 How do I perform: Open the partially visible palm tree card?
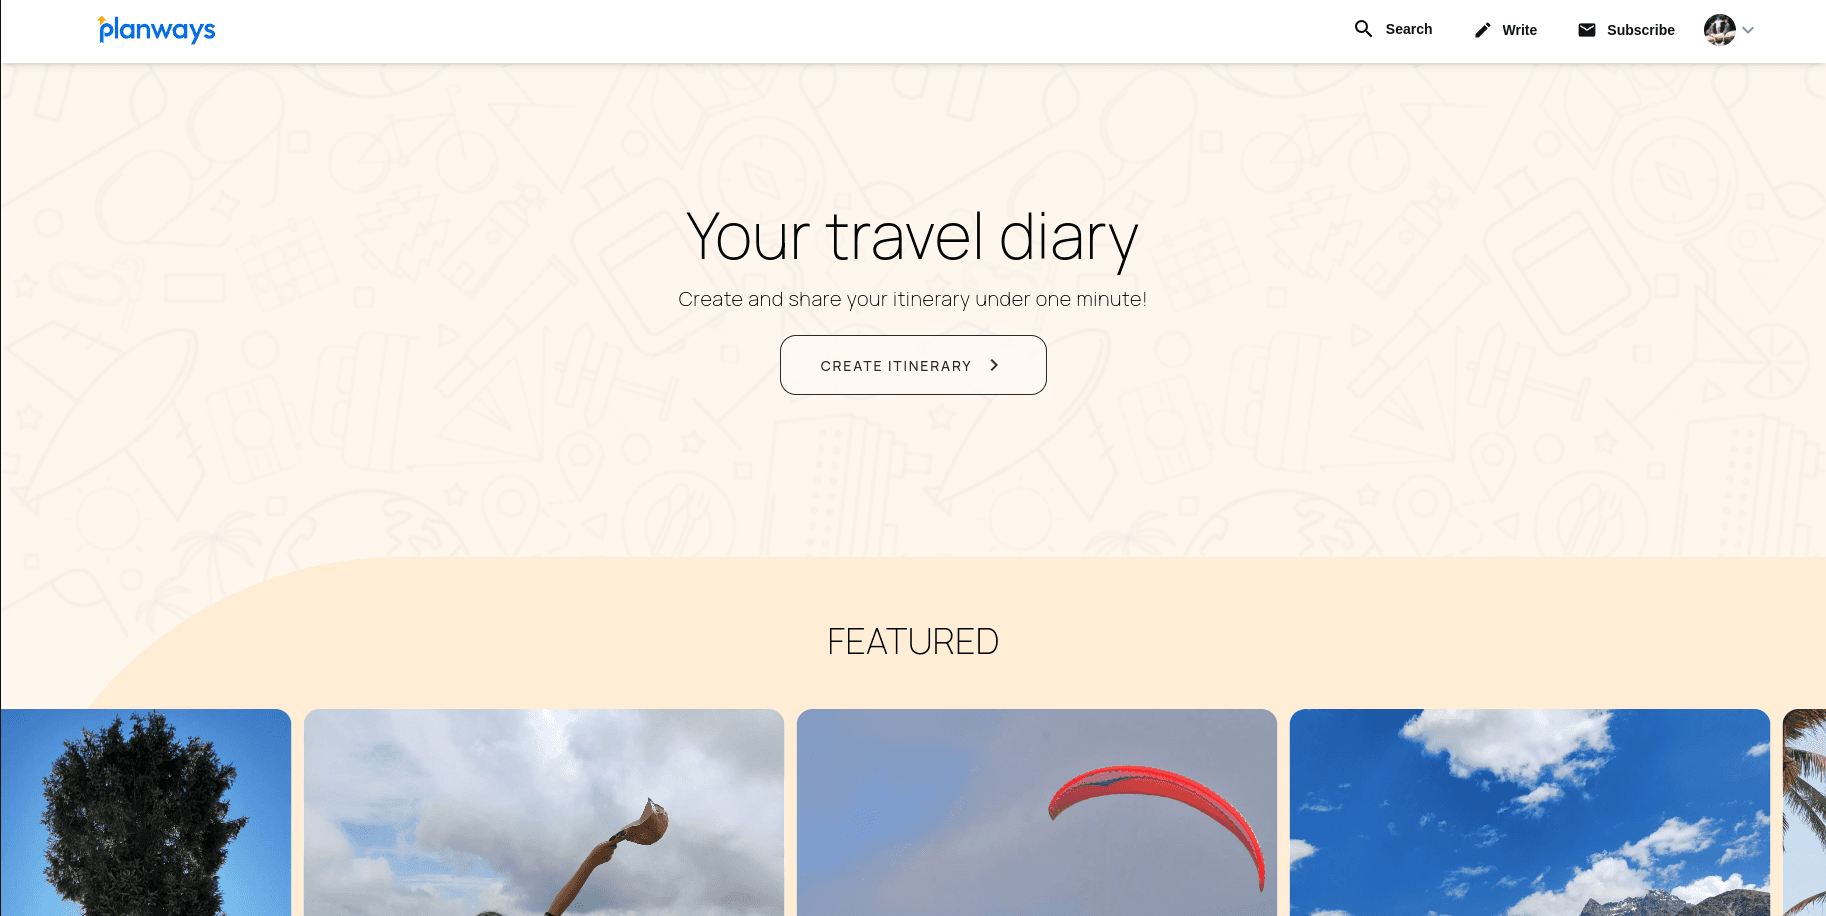[1804, 812]
